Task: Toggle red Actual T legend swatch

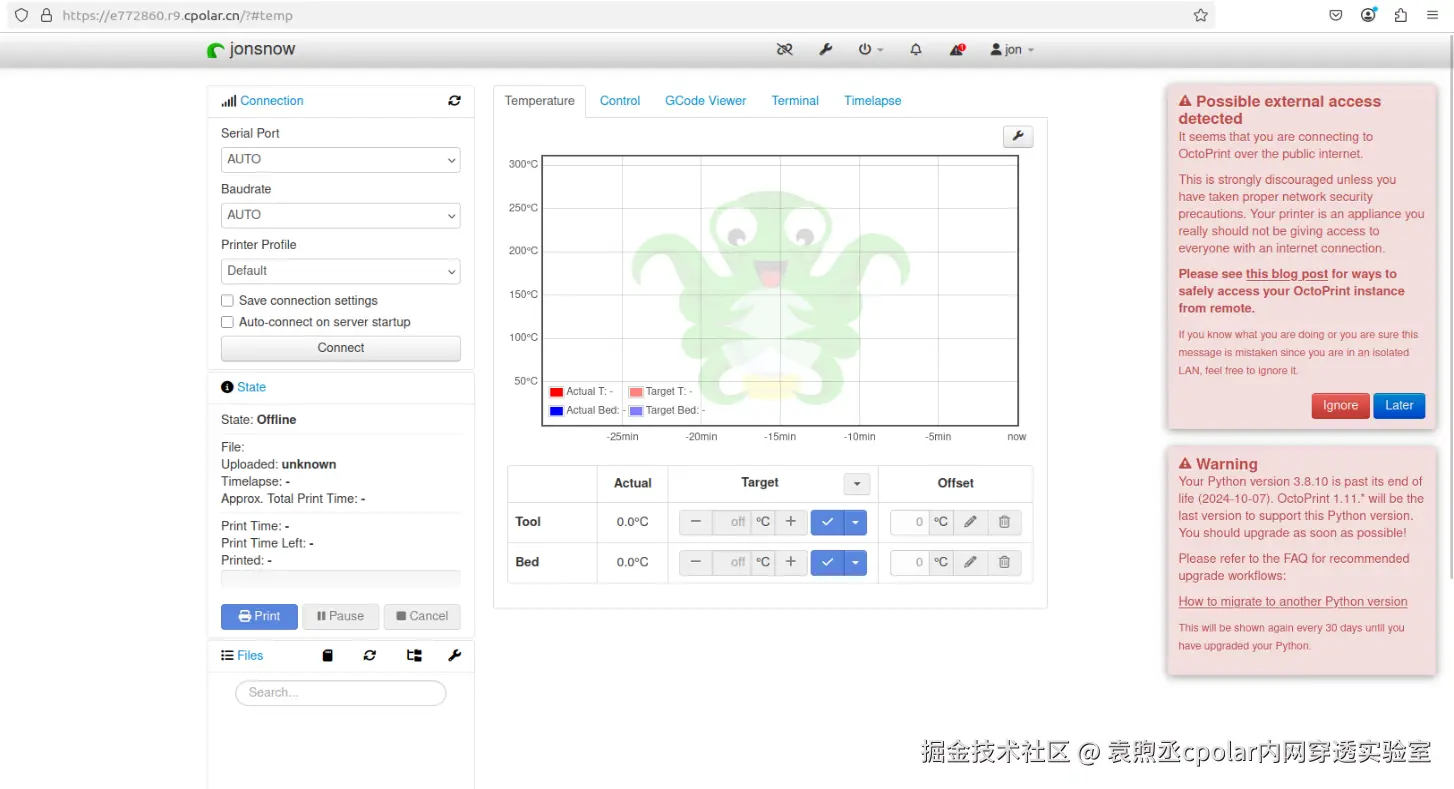Action: (556, 392)
